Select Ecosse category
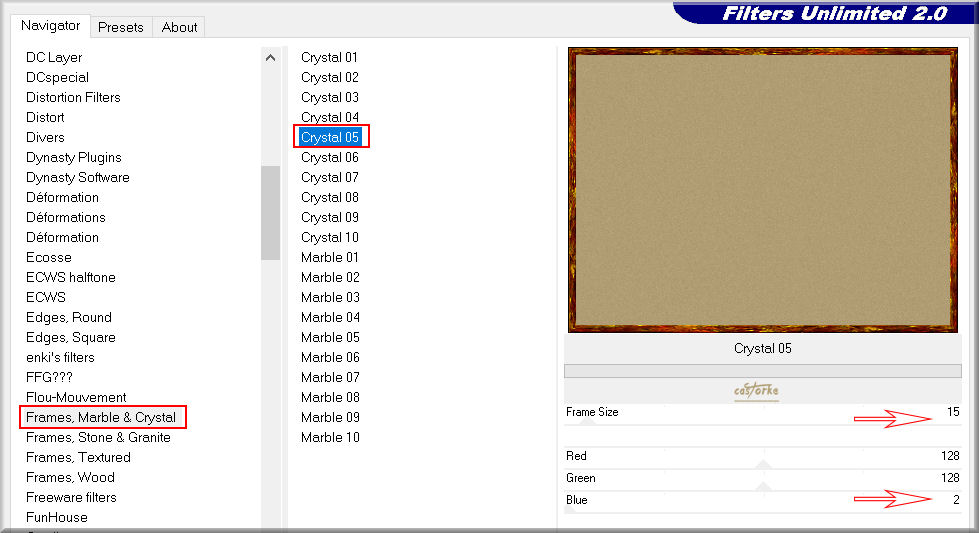Screen dimensions: 979x533 (x=49, y=257)
